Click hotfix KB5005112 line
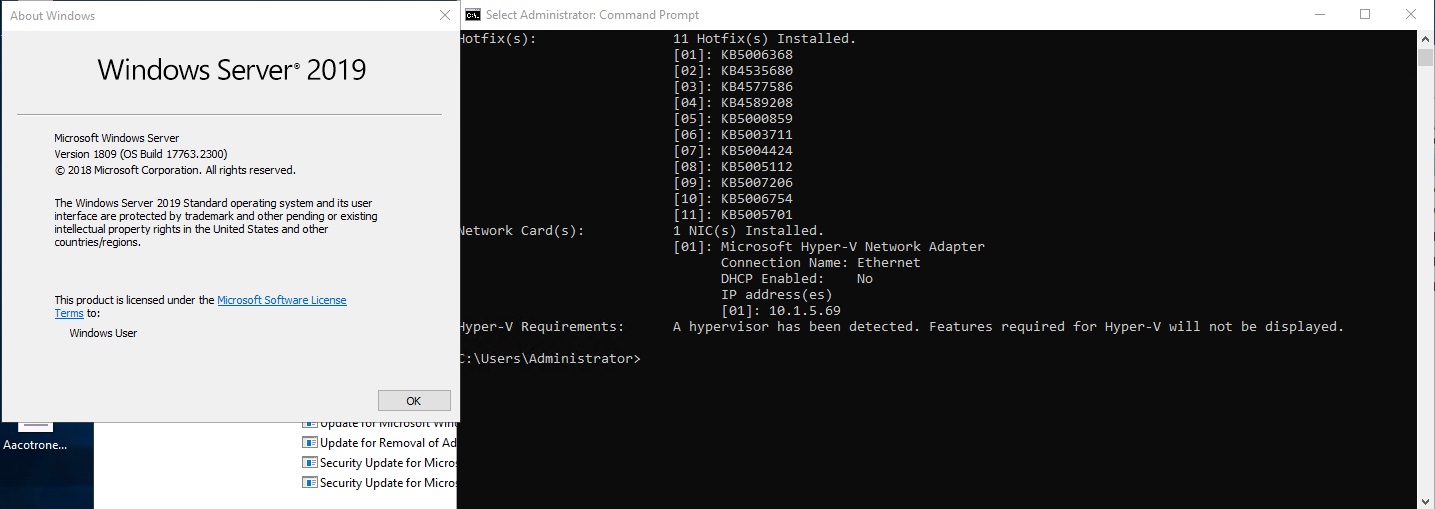The width and height of the screenshot is (1435, 509). 733,167
